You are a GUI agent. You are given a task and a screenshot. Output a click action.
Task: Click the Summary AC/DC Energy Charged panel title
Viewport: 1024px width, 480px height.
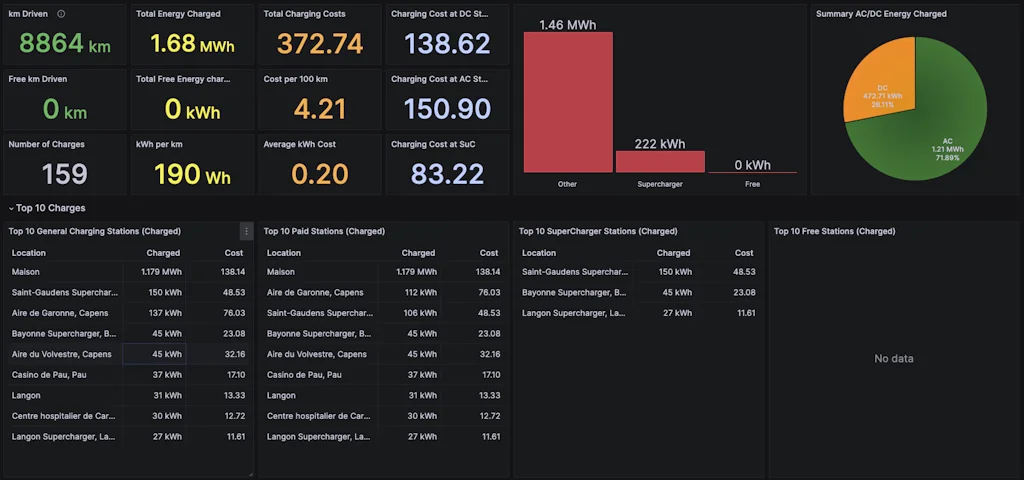881,14
